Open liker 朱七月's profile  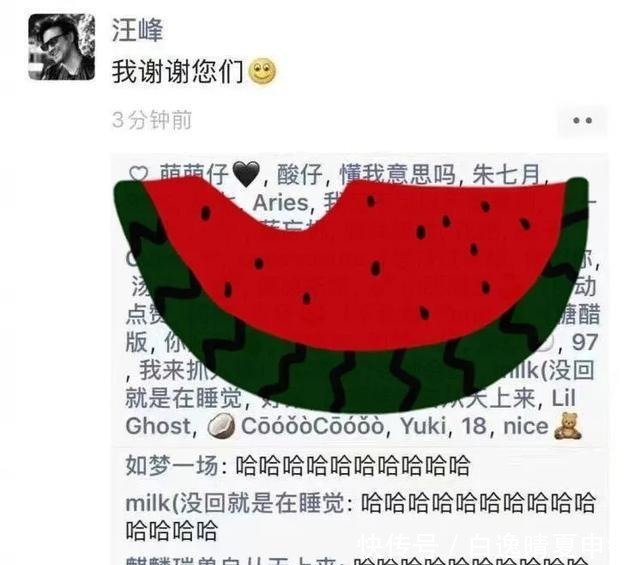[506, 174]
